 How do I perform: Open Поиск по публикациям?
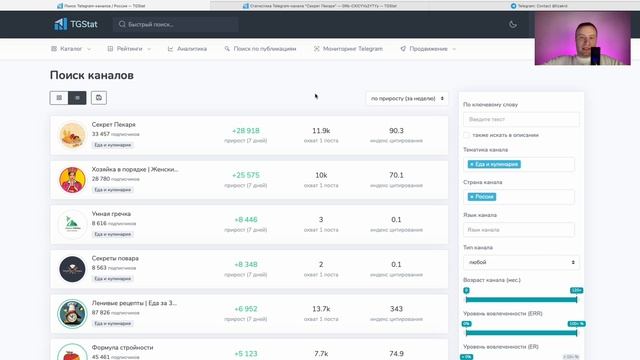tap(260, 49)
